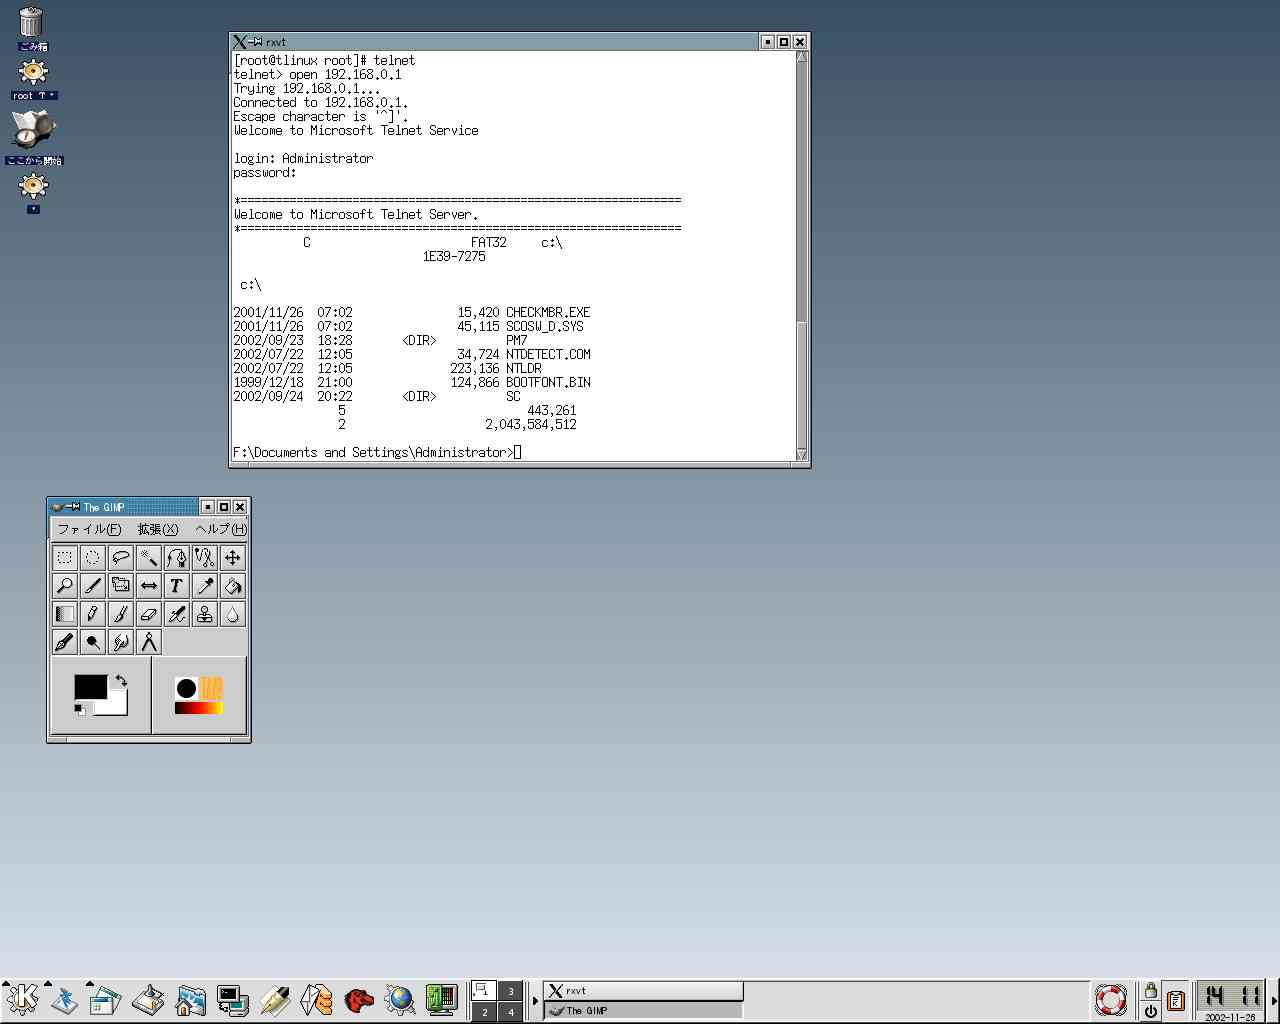
Task: Open the active brush selector
Action: click(186, 688)
